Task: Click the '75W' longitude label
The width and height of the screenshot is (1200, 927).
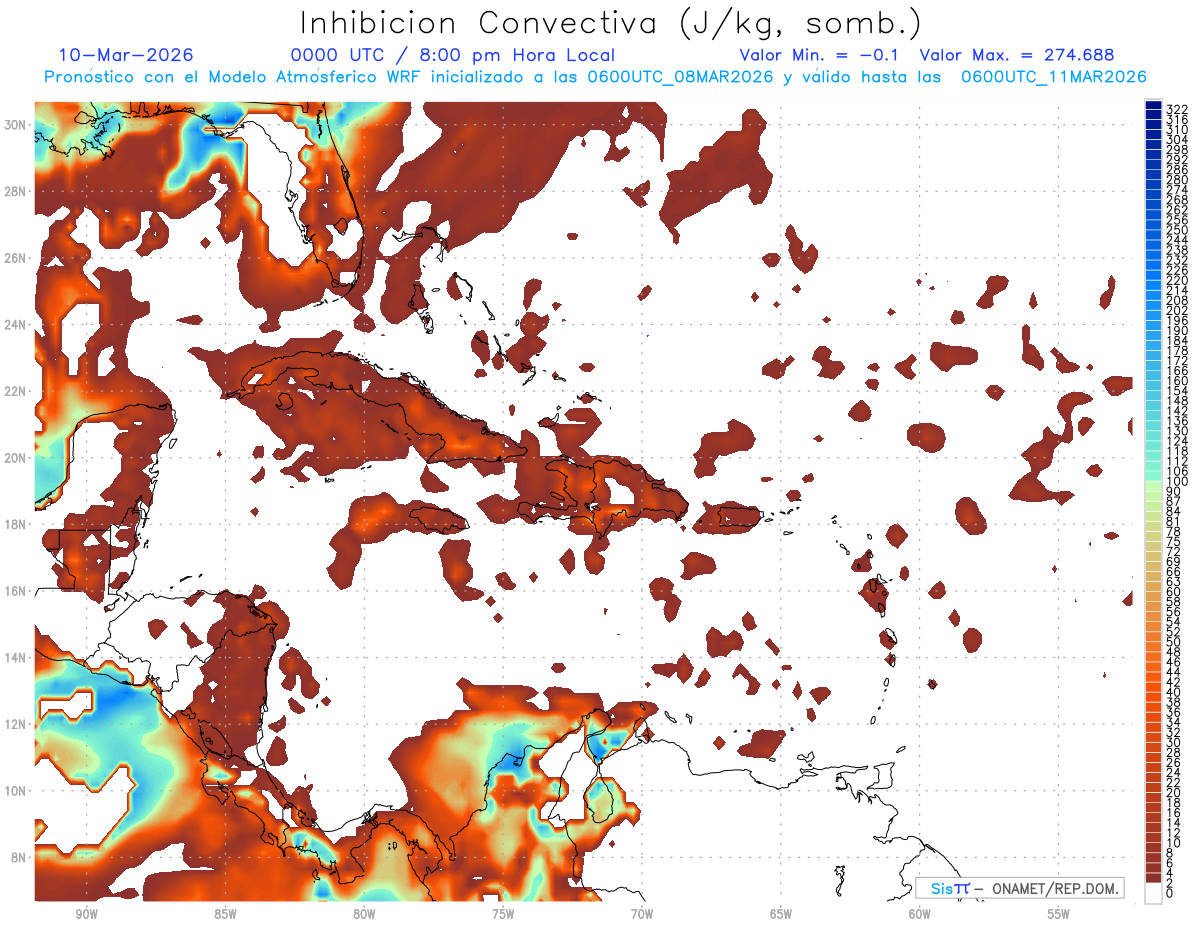Action: point(503,914)
